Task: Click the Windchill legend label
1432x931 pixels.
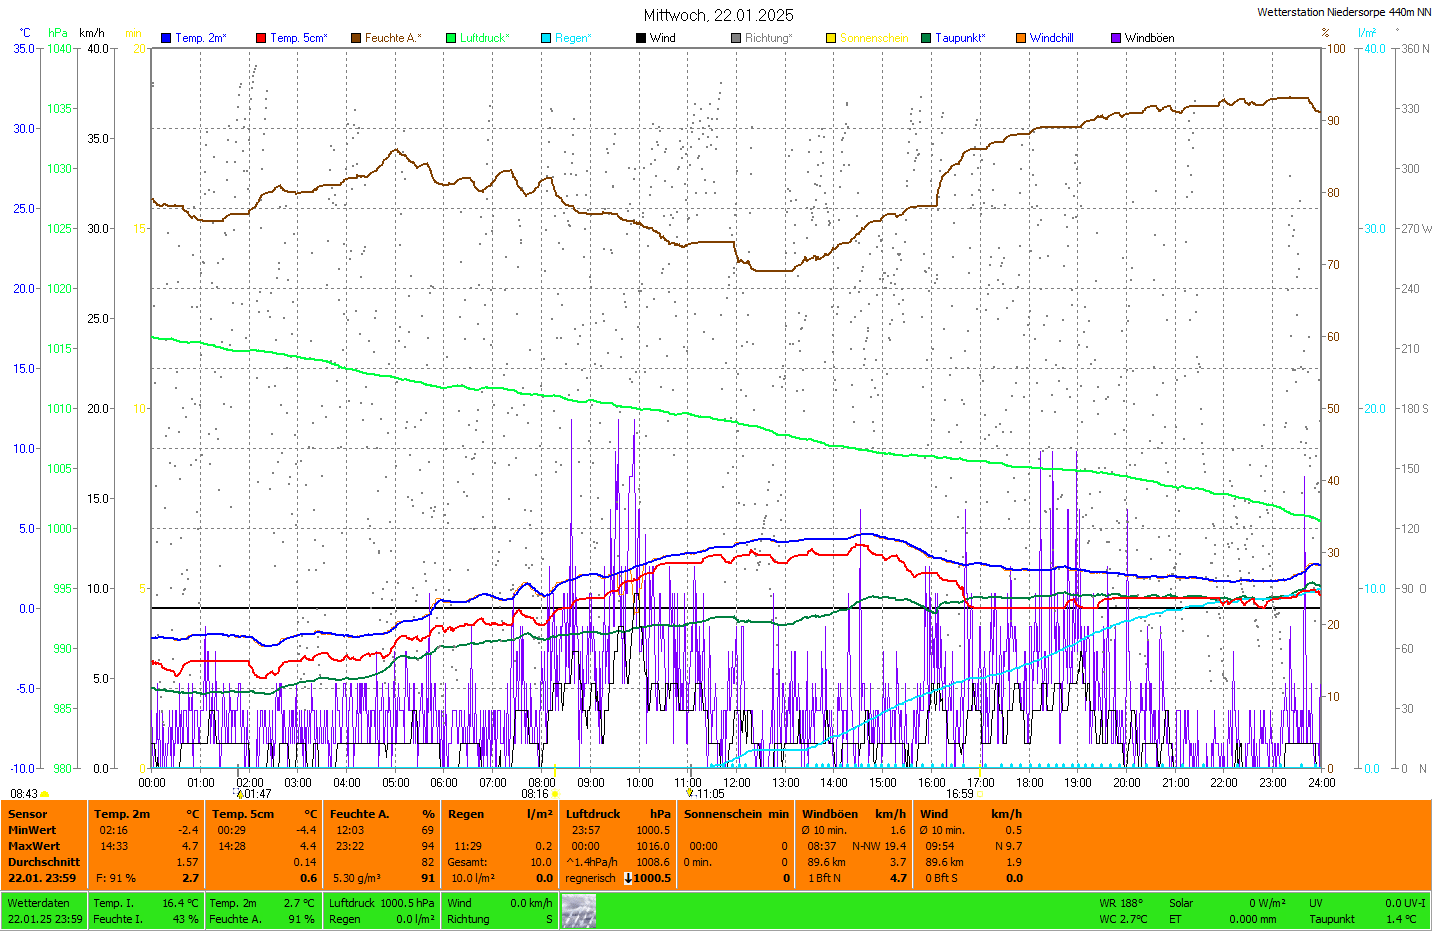Action: click(x=1051, y=38)
